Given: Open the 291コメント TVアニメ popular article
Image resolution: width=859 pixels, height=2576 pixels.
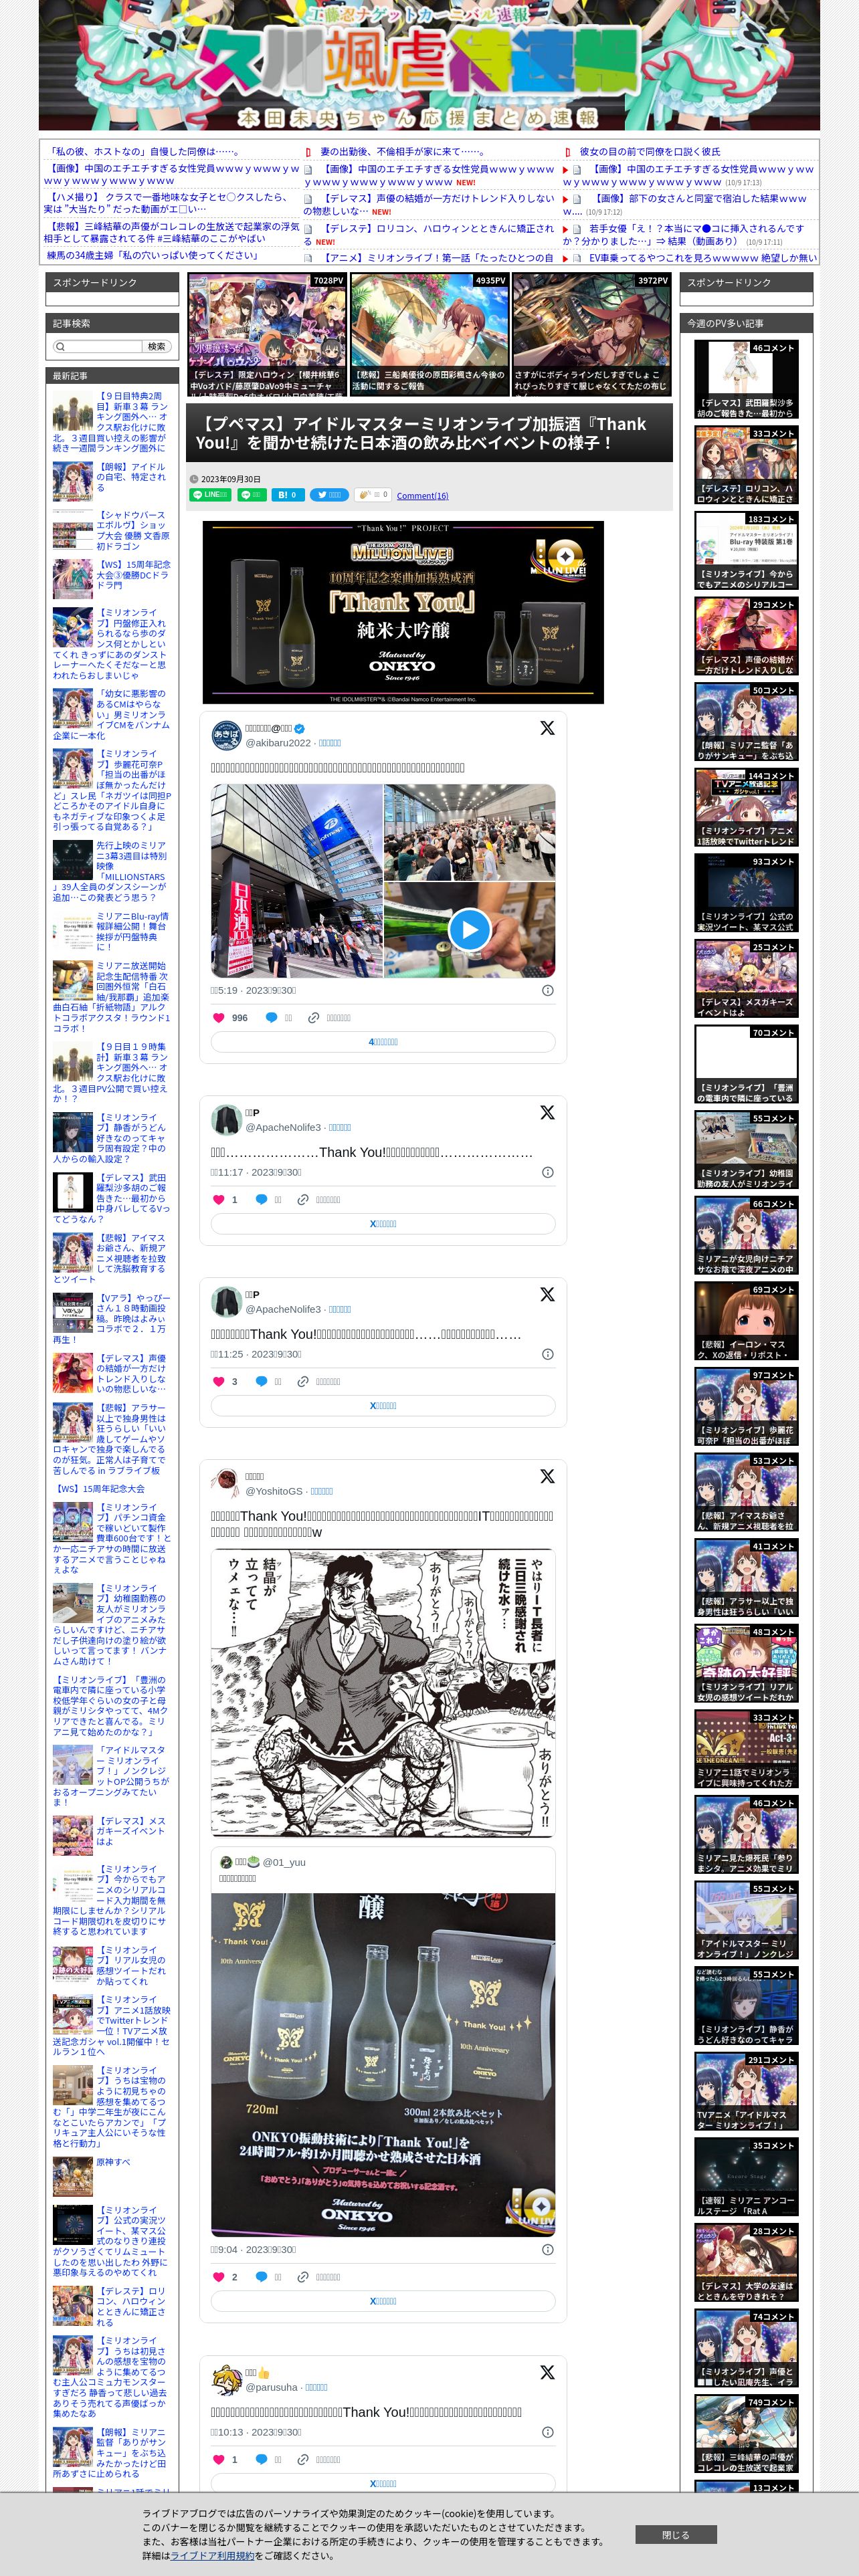Looking at the screenshot, I should (746, 2092).
